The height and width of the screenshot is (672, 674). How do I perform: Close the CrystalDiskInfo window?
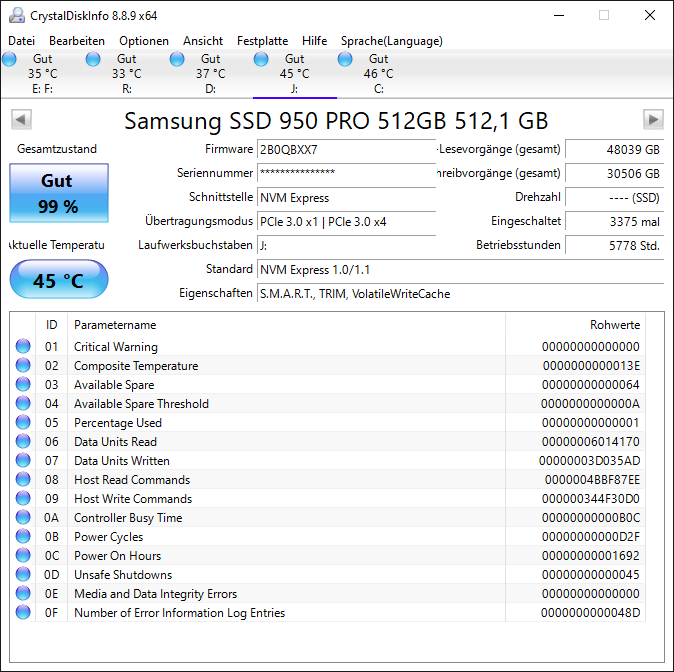[650, 15]
